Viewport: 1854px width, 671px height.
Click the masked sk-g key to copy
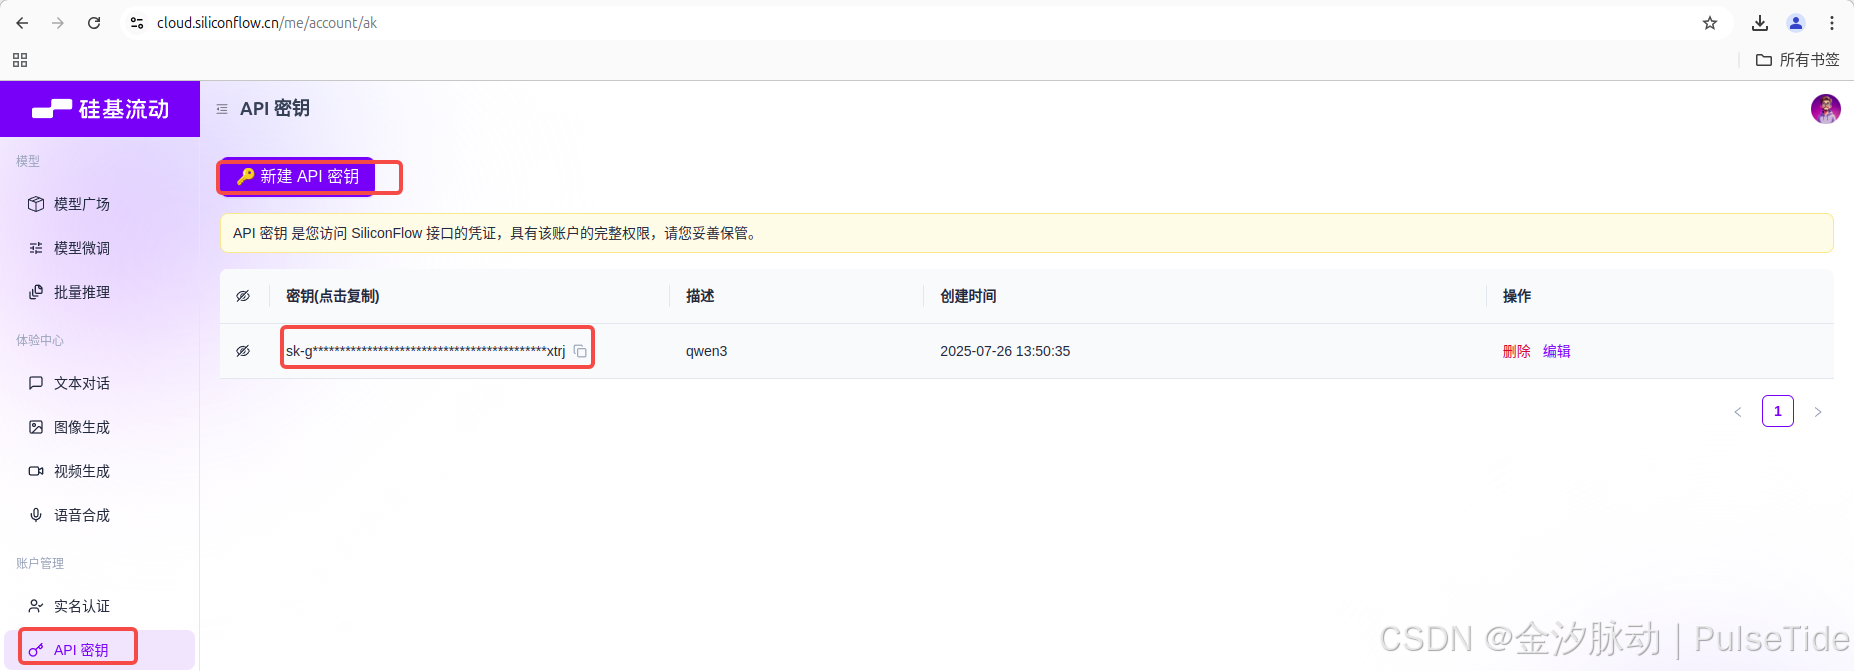pos(425,351)
